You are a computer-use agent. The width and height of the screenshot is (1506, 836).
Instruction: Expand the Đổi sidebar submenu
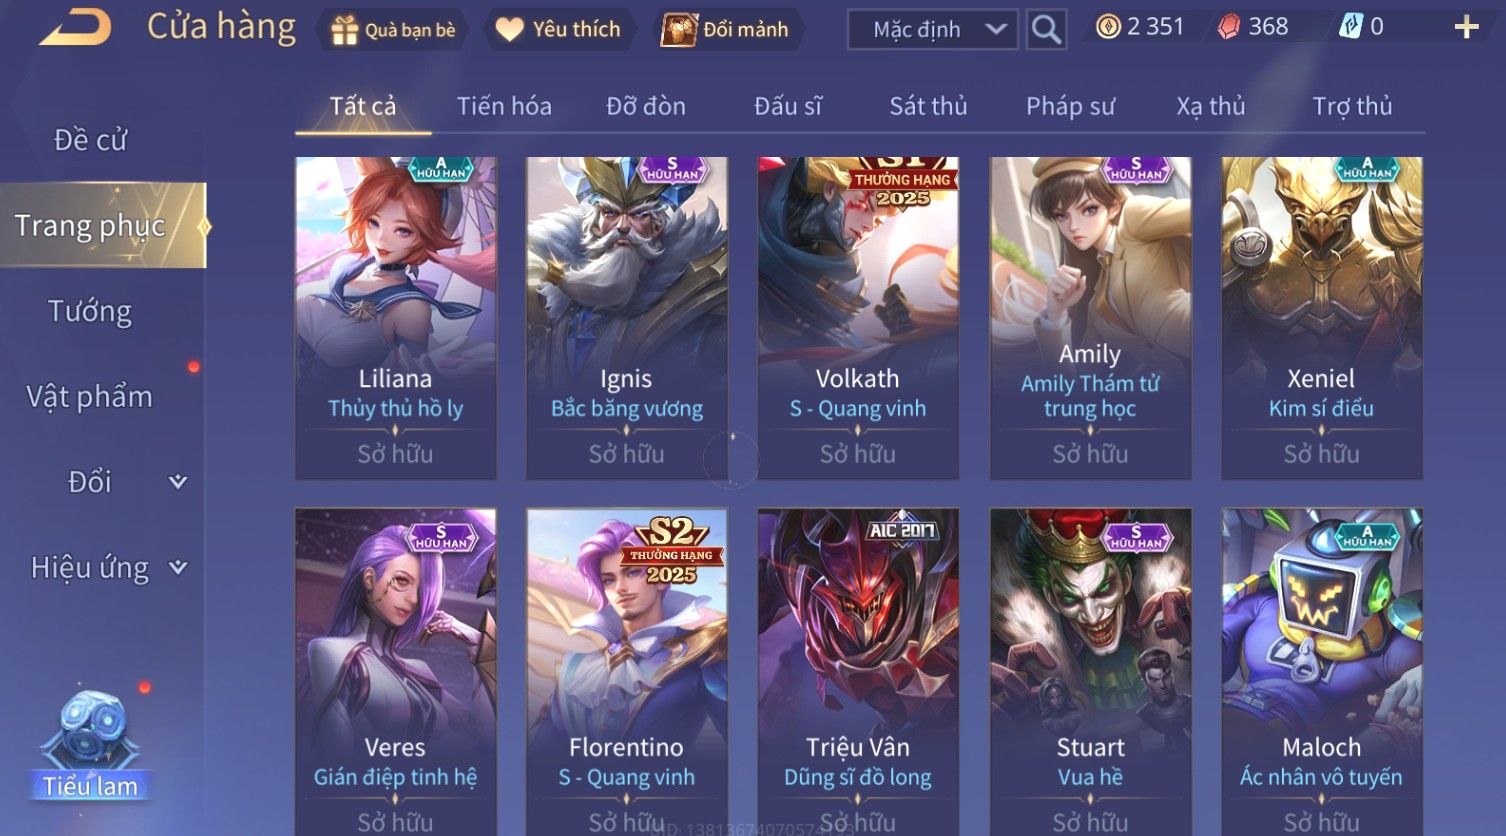(x=178, y=482)
